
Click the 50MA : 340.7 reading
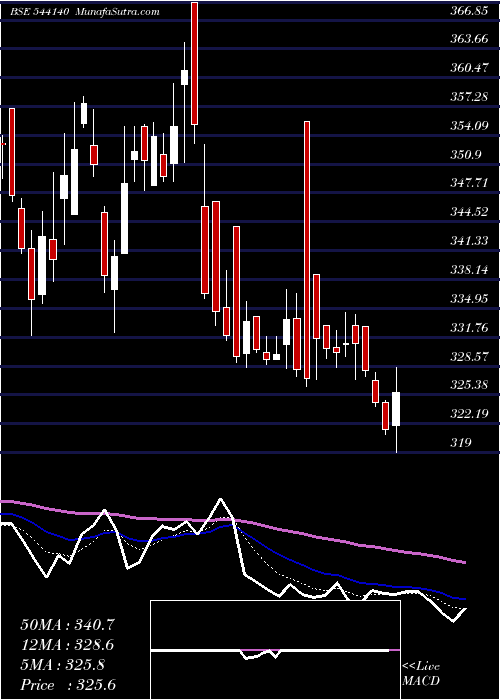[x=67, y=625]
